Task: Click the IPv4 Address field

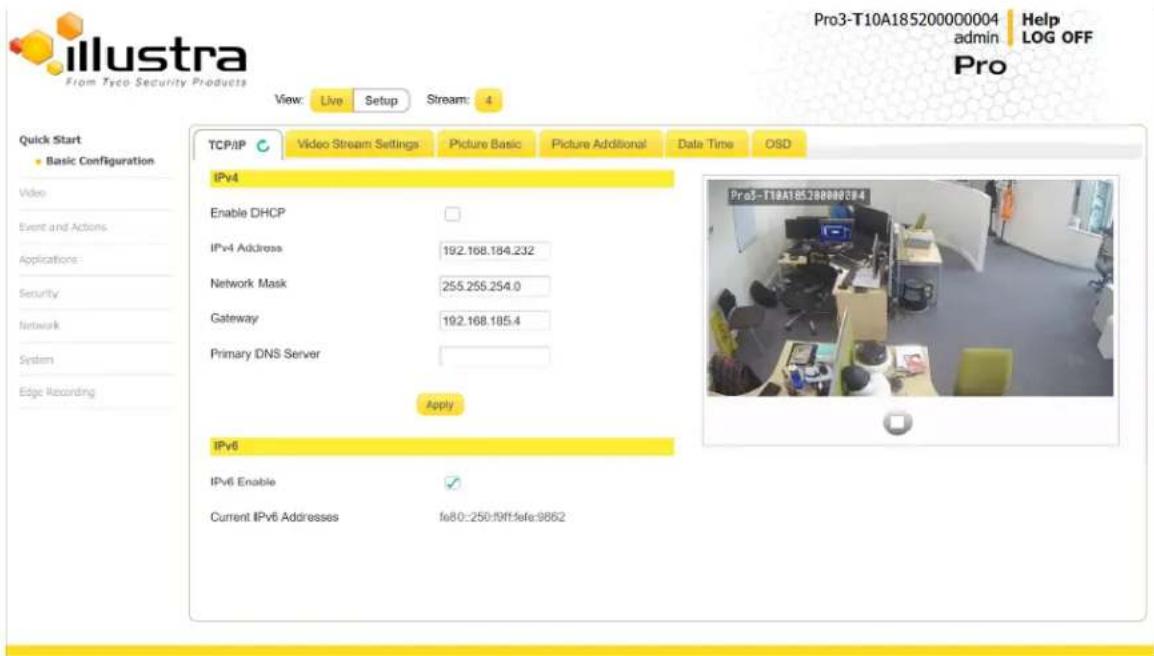Action: tap(494, 250)
